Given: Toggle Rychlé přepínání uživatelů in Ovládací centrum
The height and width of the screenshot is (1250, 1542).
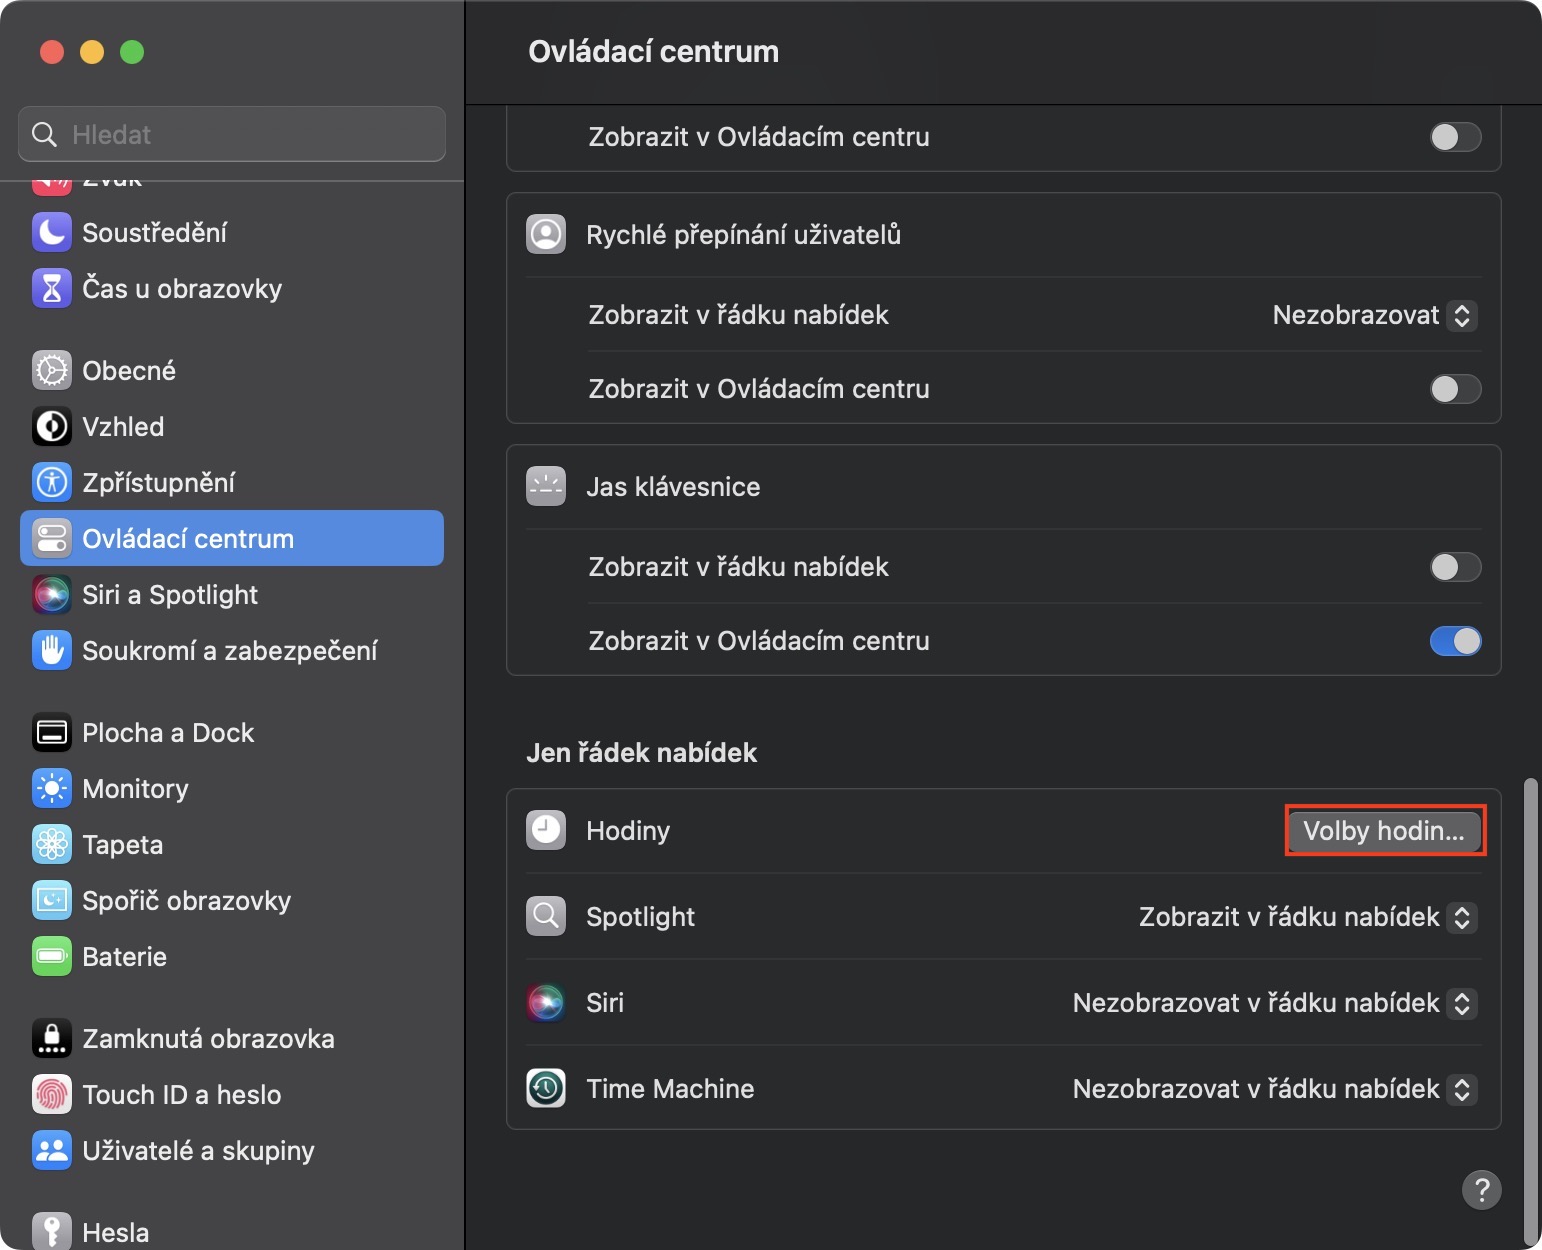Looking at the screenshot, I should pyautogui.click(x=1455, y=389).
